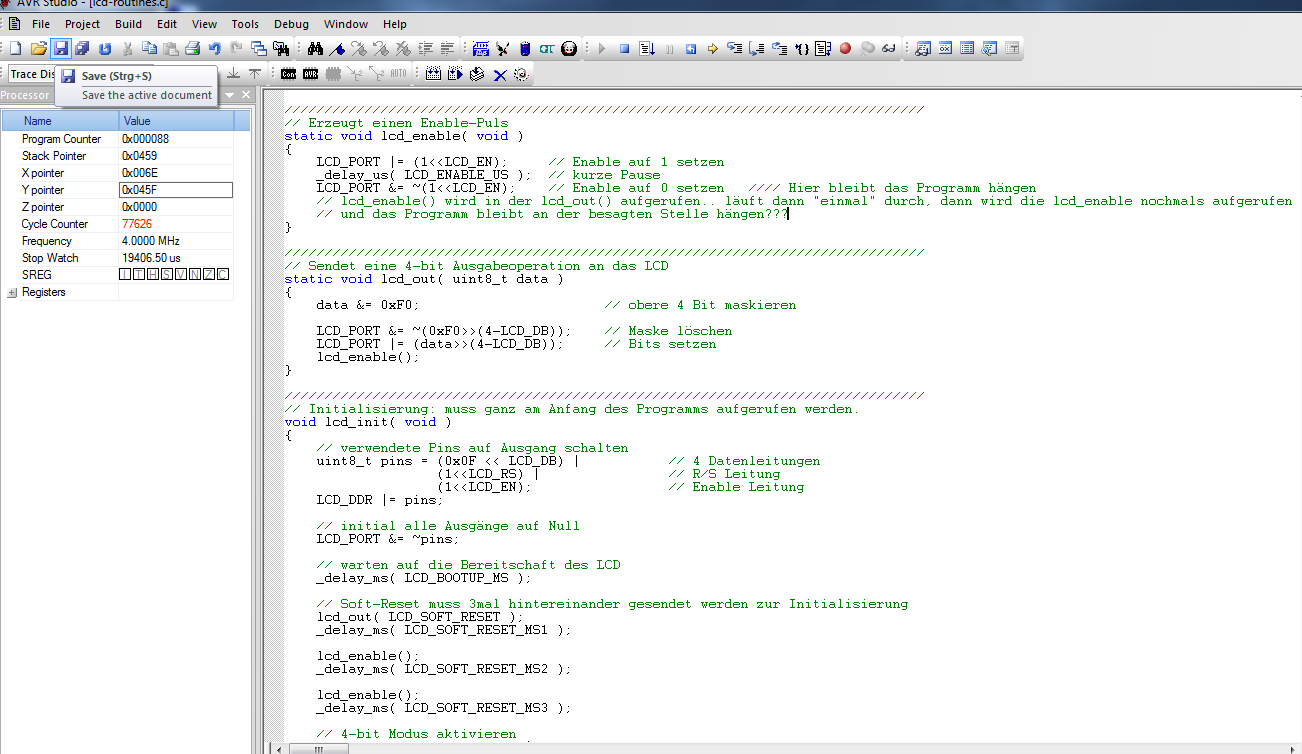Toggle the SREG V flag box
1302x754 pixels.
pos(181,274)
